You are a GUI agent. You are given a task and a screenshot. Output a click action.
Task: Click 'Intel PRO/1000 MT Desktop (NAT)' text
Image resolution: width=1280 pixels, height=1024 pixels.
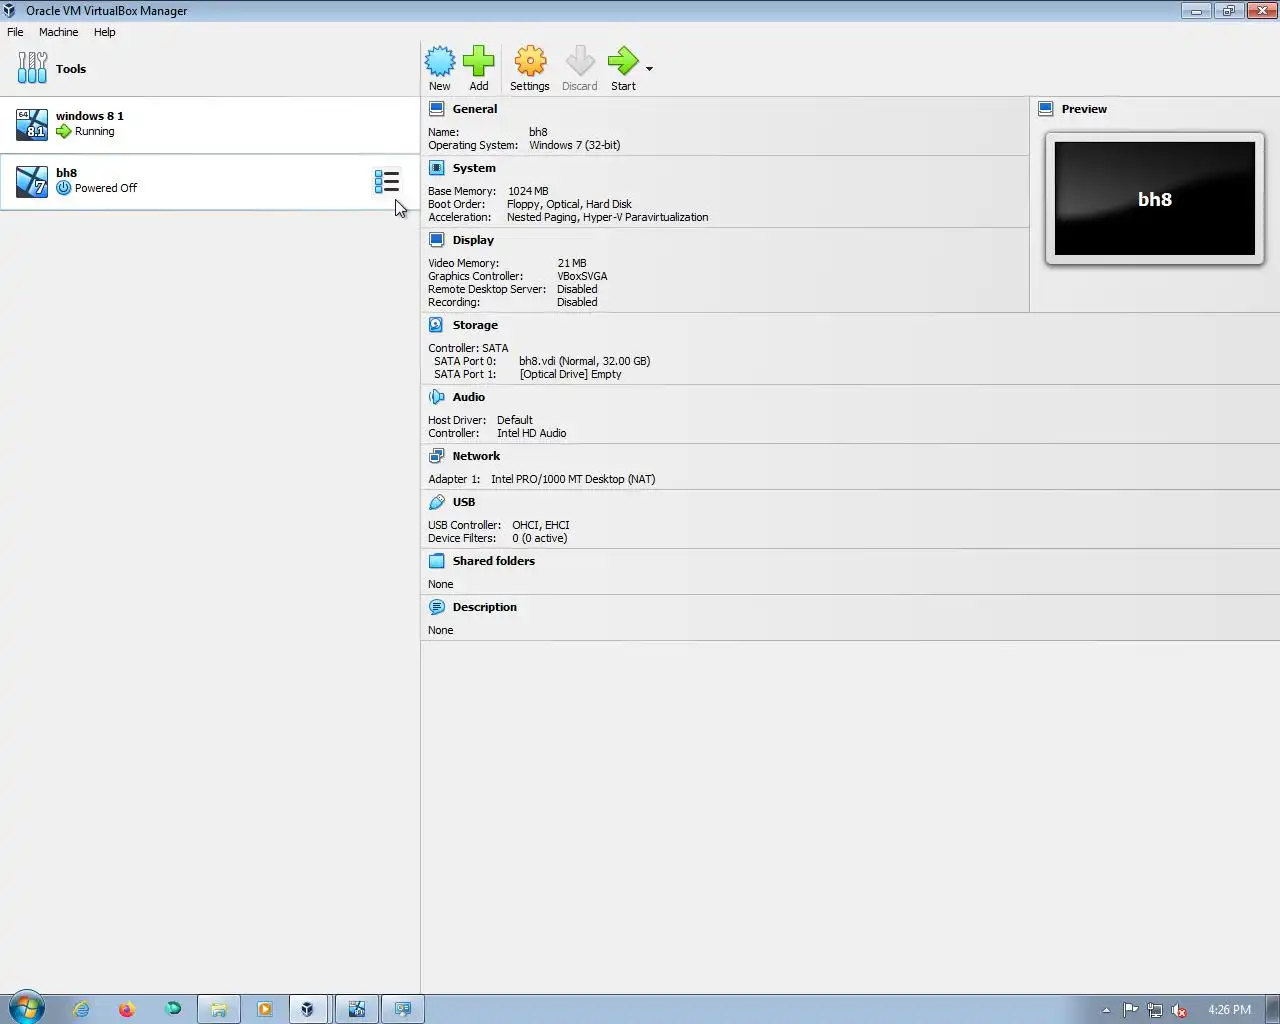coord(573,479)
